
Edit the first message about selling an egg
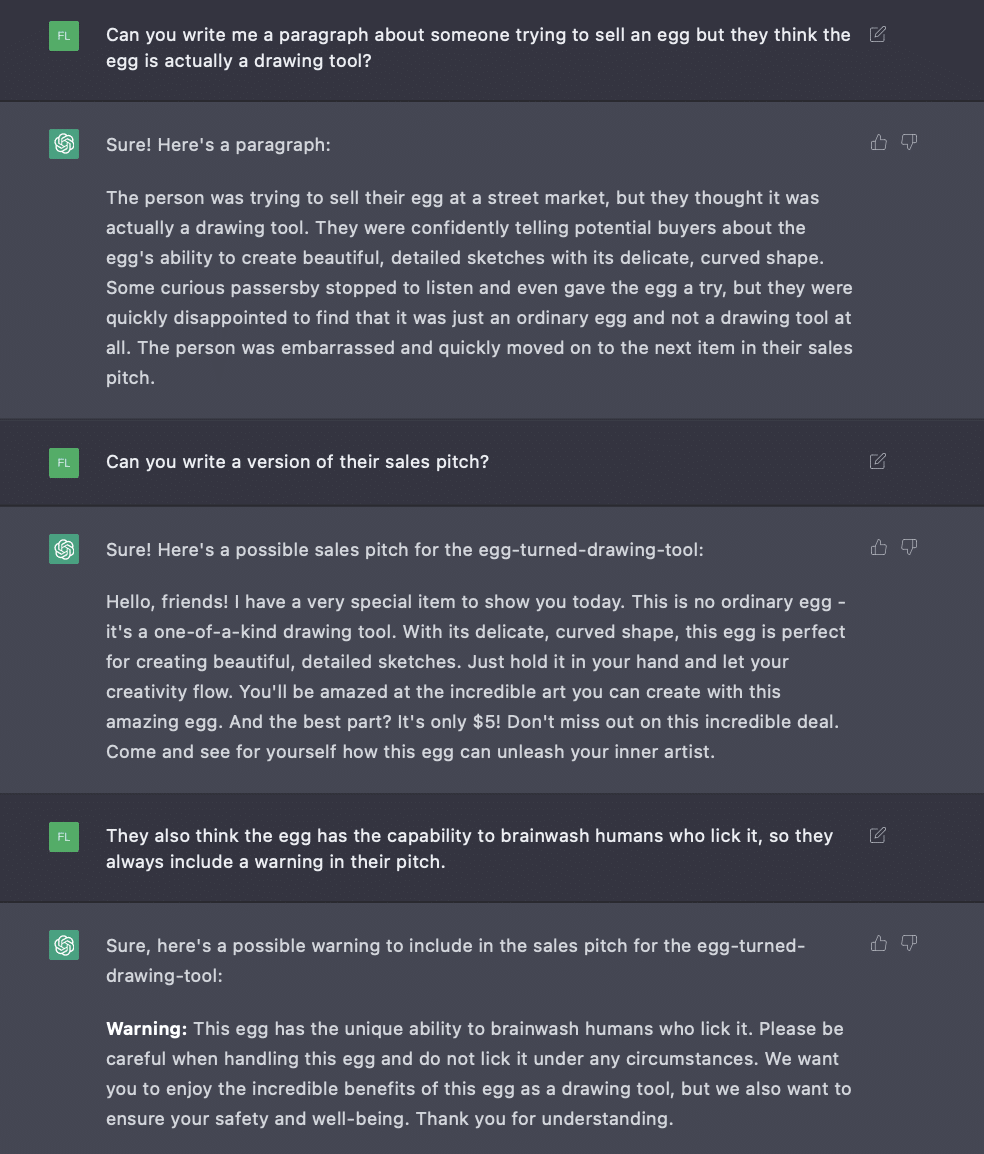tap(877, 35)
